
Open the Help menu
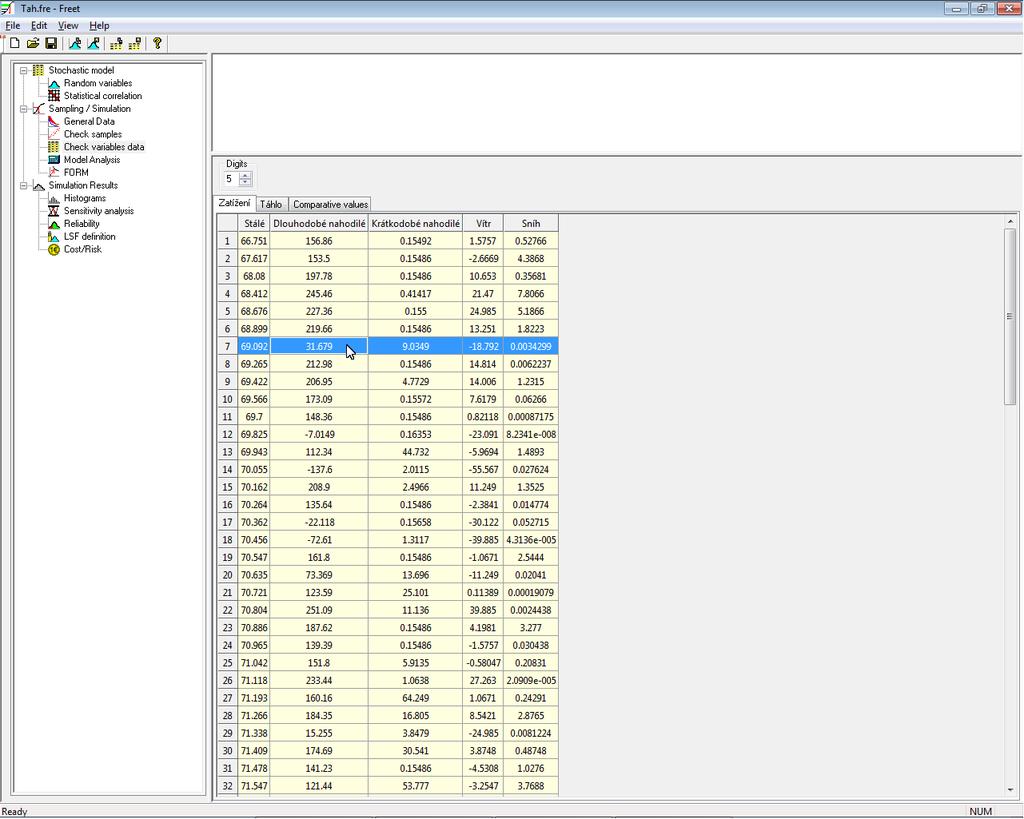tap(99, 25)
